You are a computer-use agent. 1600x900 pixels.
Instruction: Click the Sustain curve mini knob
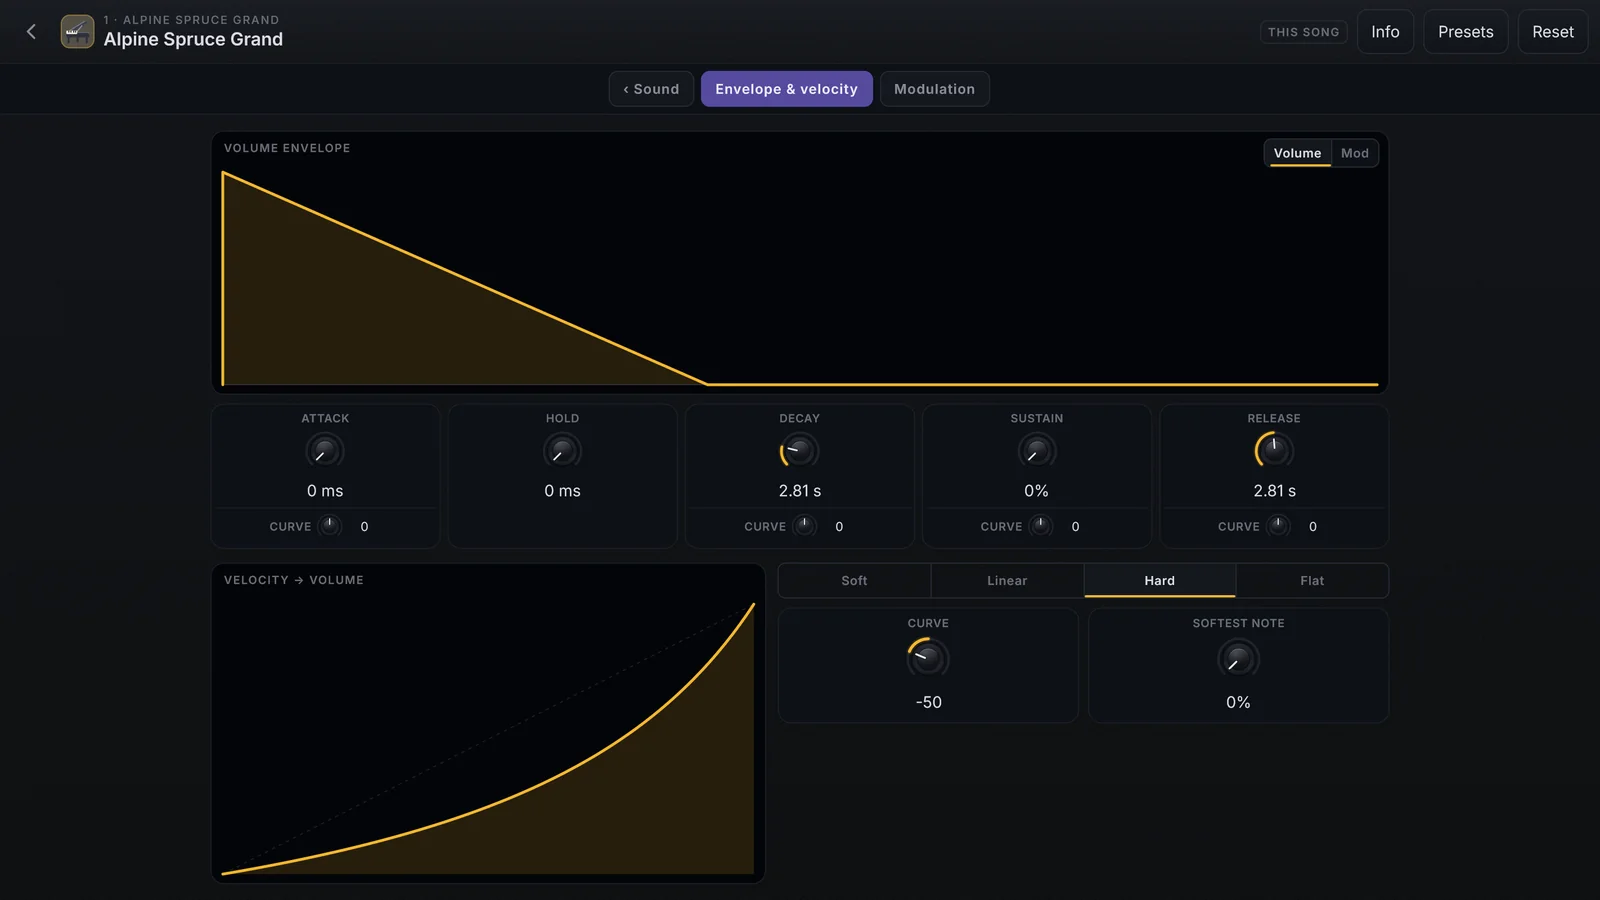pyautogui.click(x=1041, y=526)
